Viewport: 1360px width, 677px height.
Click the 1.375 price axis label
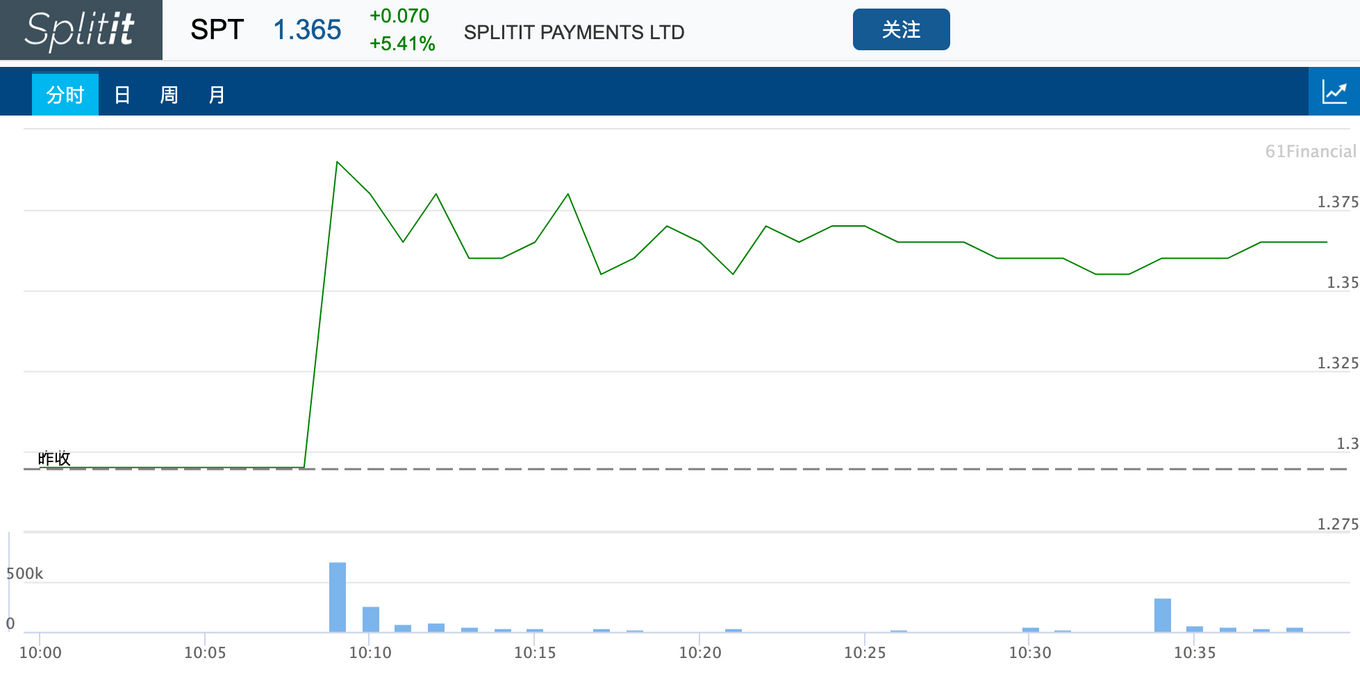1338,202
